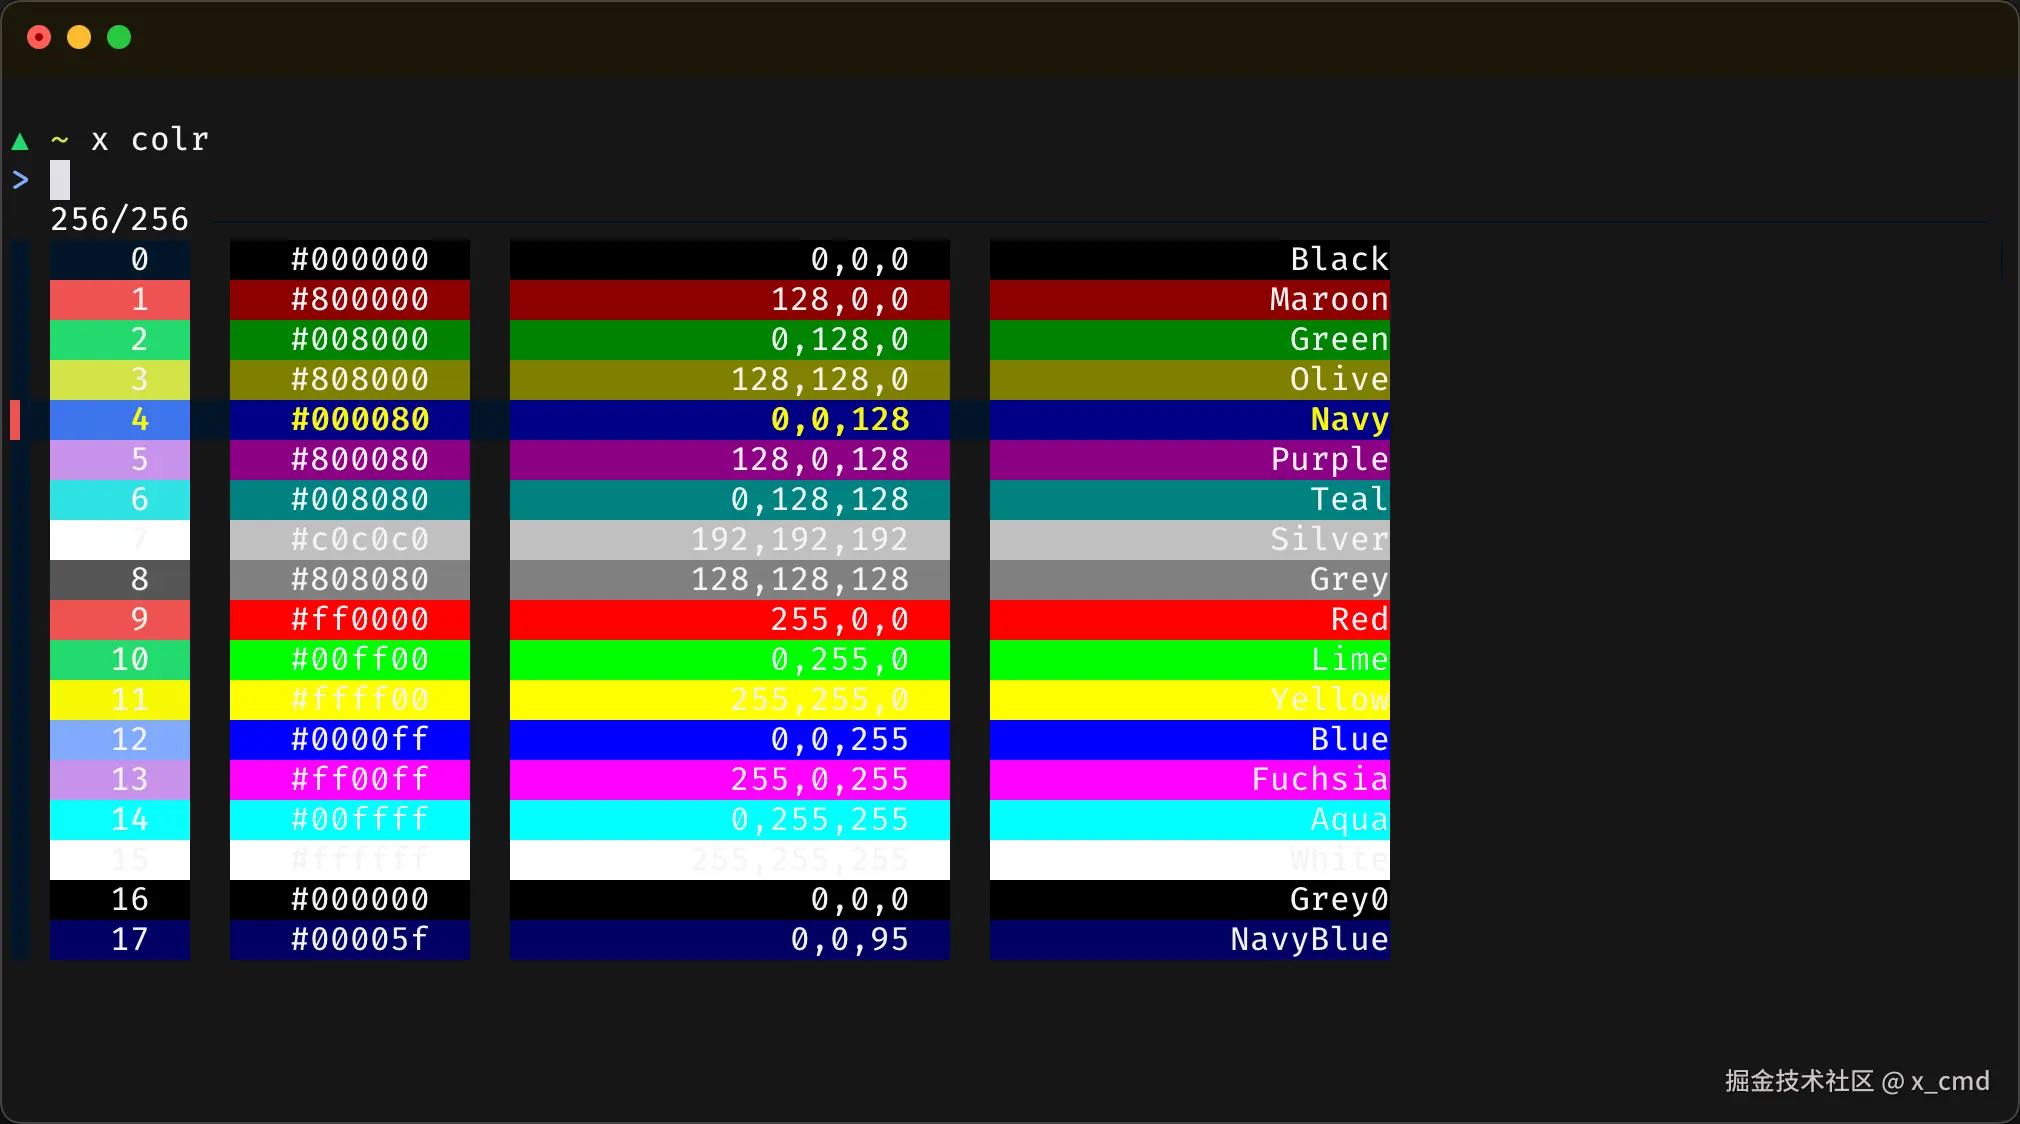
Task: Click the color name 'Blue'
Action: tap(1350, 740)
